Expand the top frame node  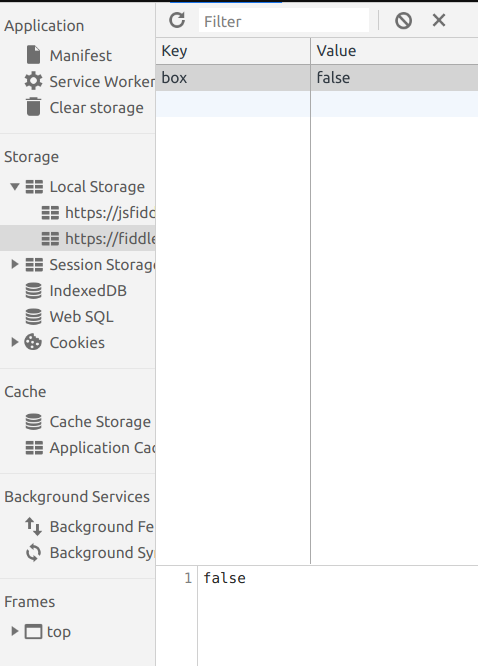point(15,631)
